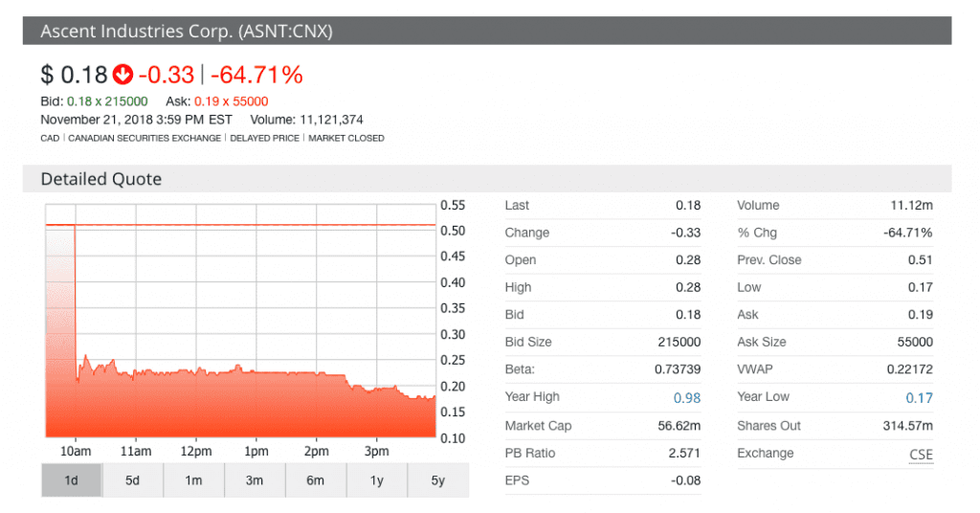This screenshot has height=513, width=980.
Task: Click the Year High value 0.98
Action: [687, 398]
